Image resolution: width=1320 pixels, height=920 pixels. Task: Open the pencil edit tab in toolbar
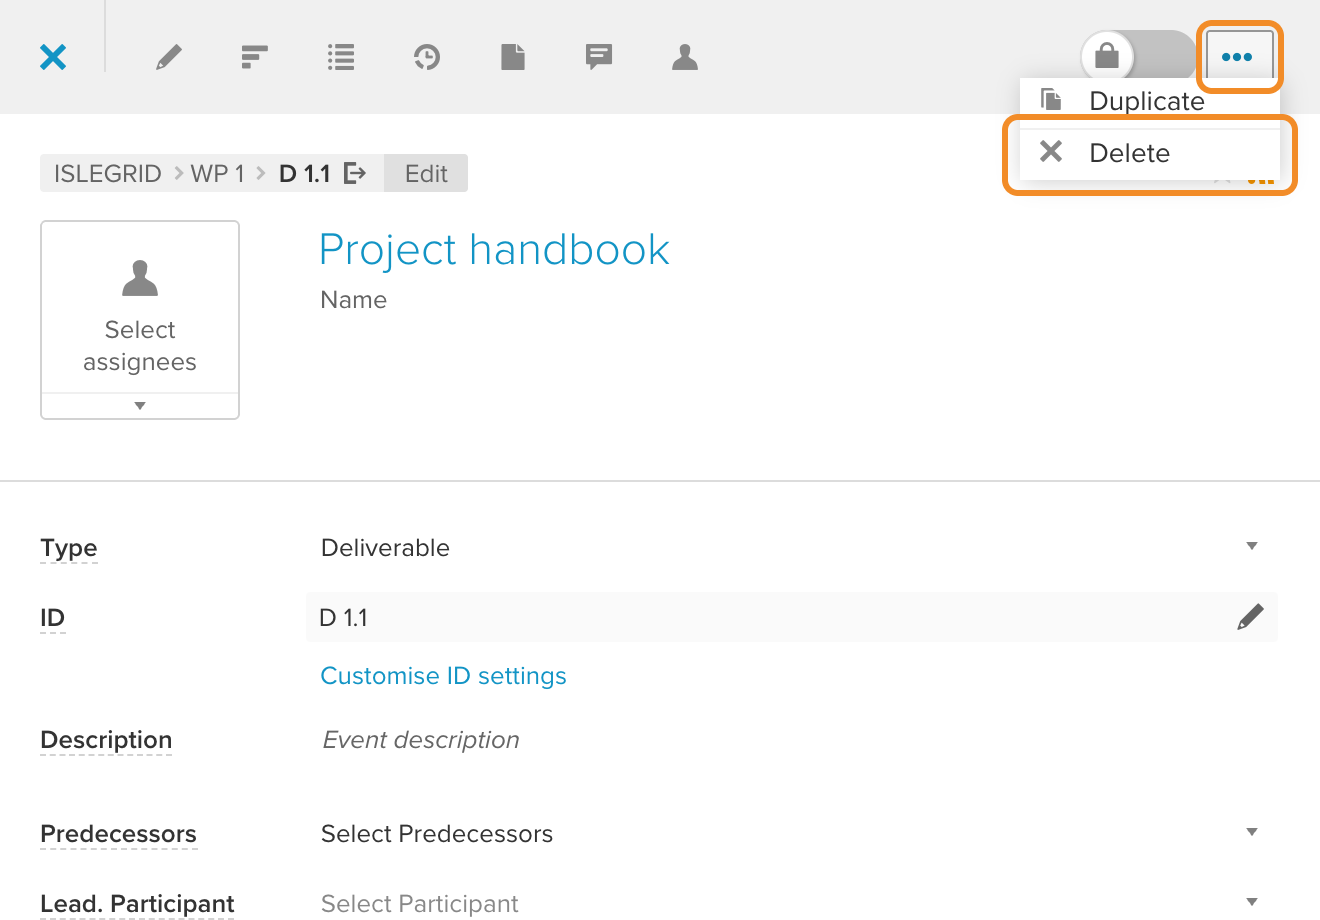169,57
